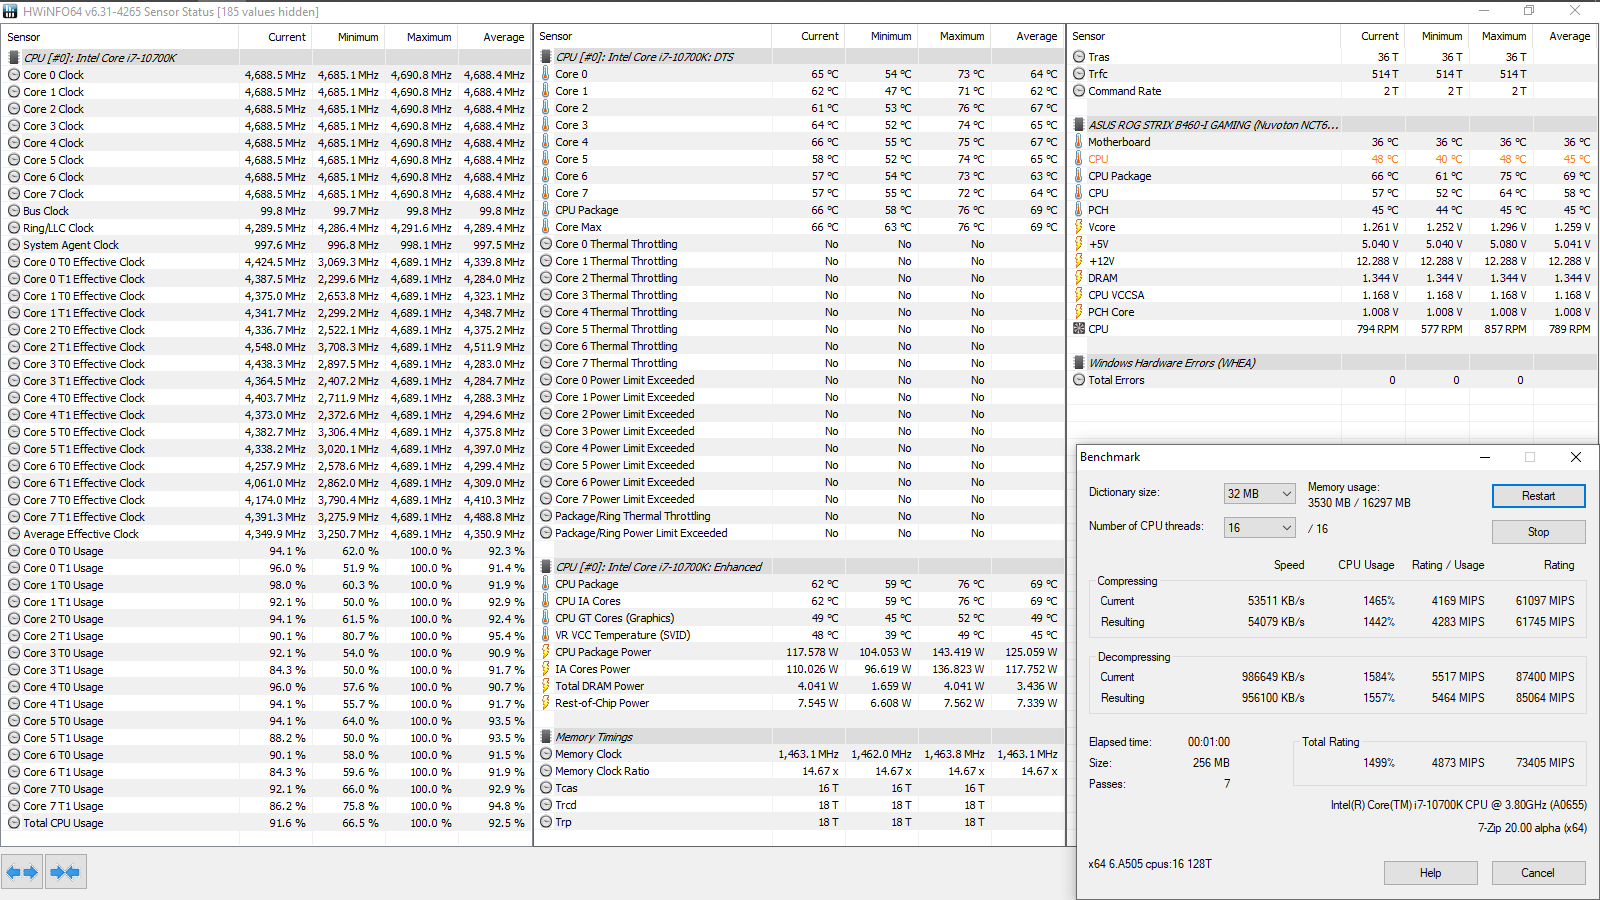
Task: Stop the running benchmark
Action: click(x=1538, y=532)
